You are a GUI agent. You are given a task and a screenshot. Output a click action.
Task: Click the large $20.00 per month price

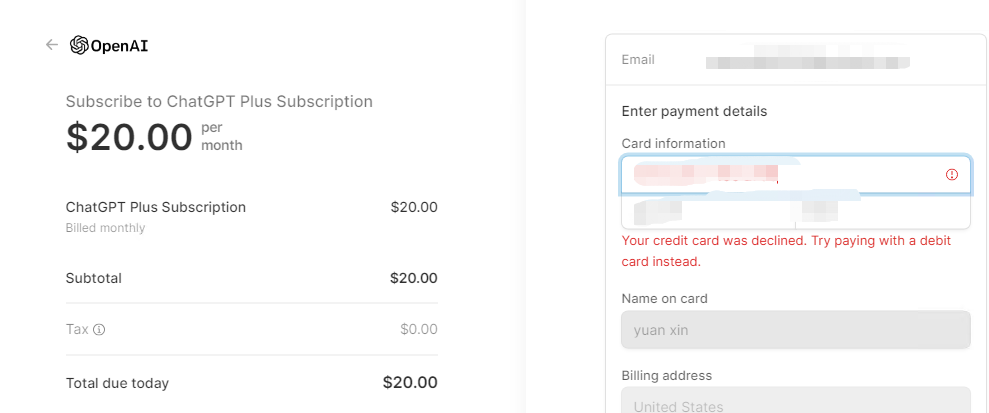click(x=129, y=137)
